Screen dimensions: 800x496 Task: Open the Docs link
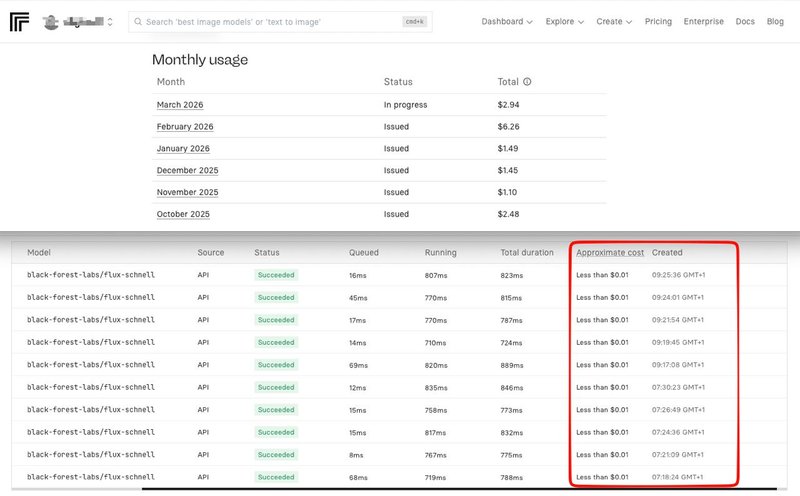745,21
